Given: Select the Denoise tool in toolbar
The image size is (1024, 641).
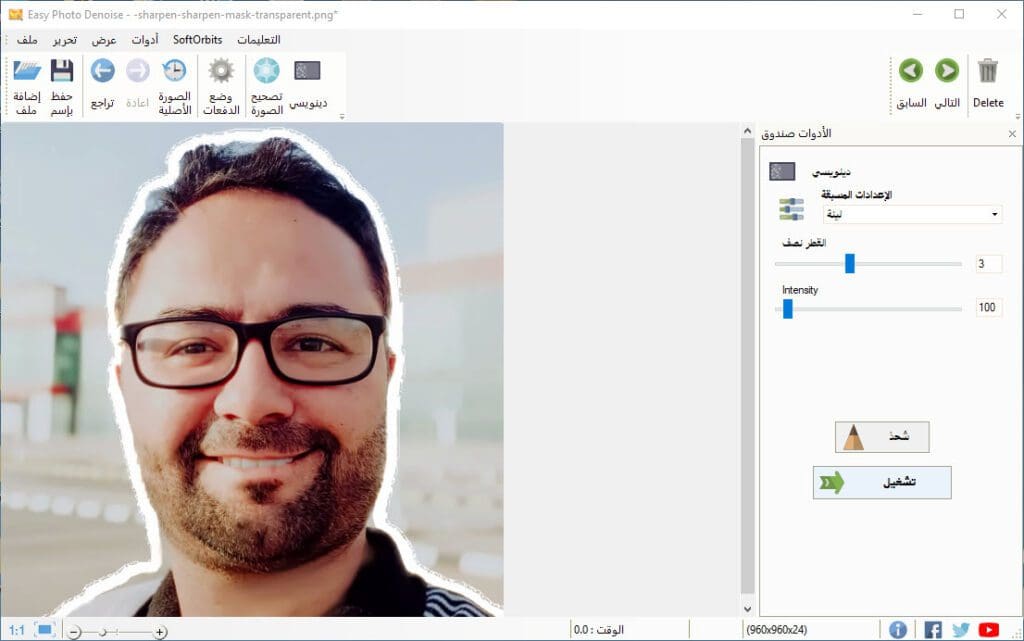Looking at the screenshot, I should point(308,71).
